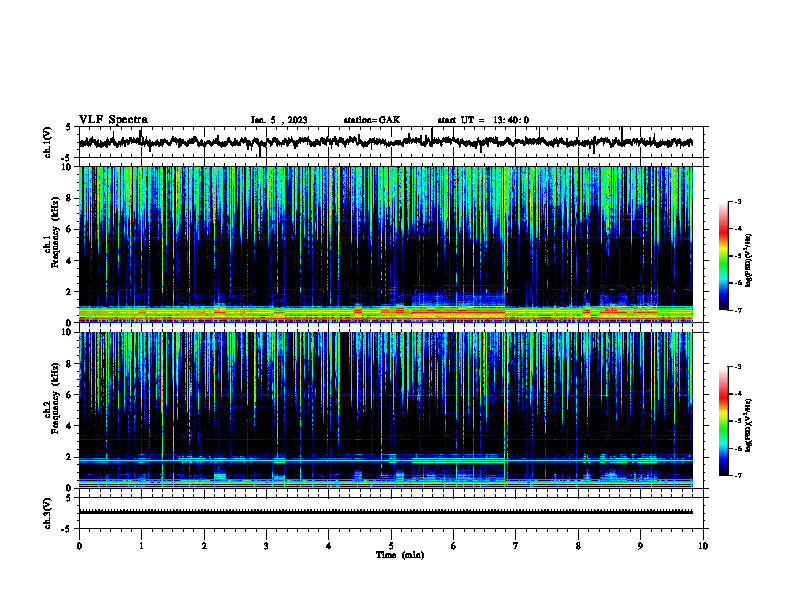
Task: Click the "VLF Spectra" plot title
Action: coord(113,120)
